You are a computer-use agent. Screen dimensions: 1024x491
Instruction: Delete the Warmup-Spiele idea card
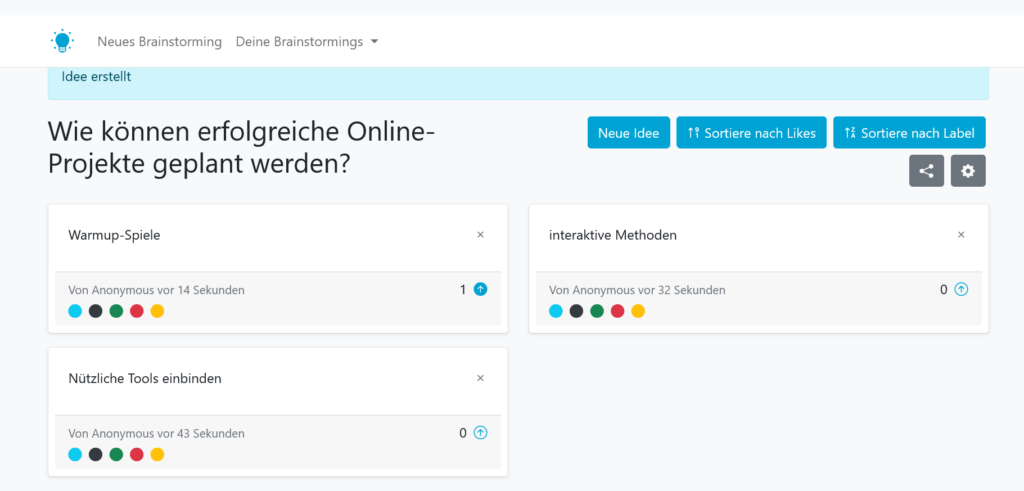[x=481, y=234]
